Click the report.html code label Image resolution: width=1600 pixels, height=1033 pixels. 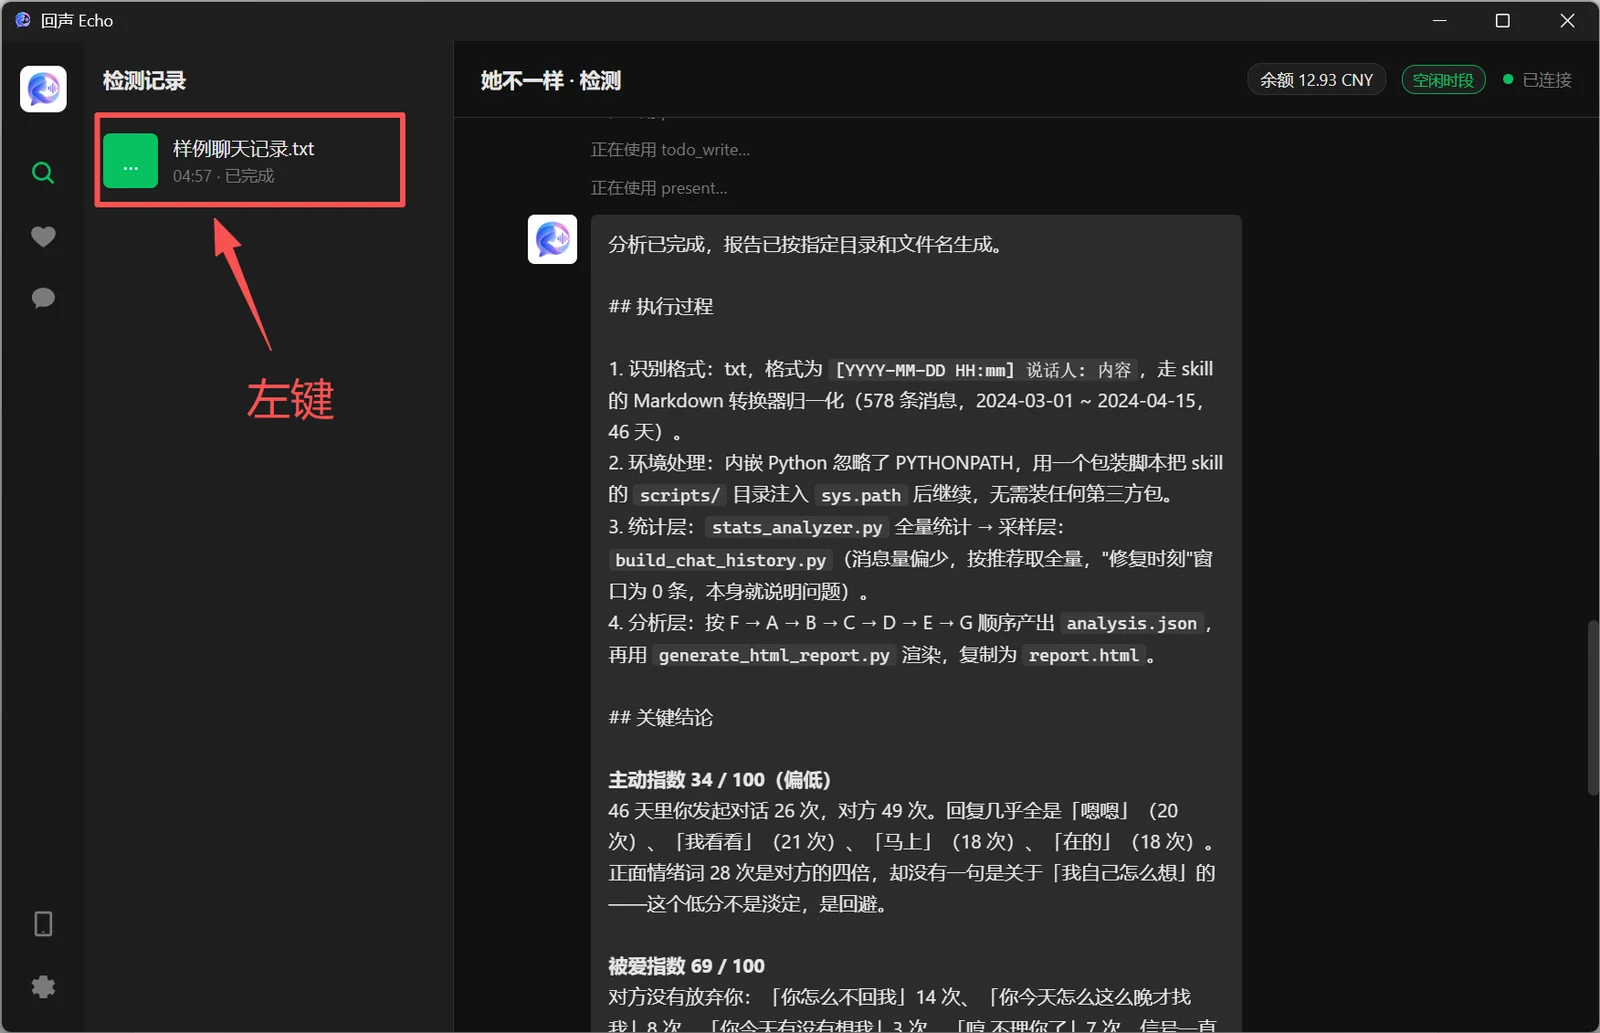click(x=1084, y=655)
